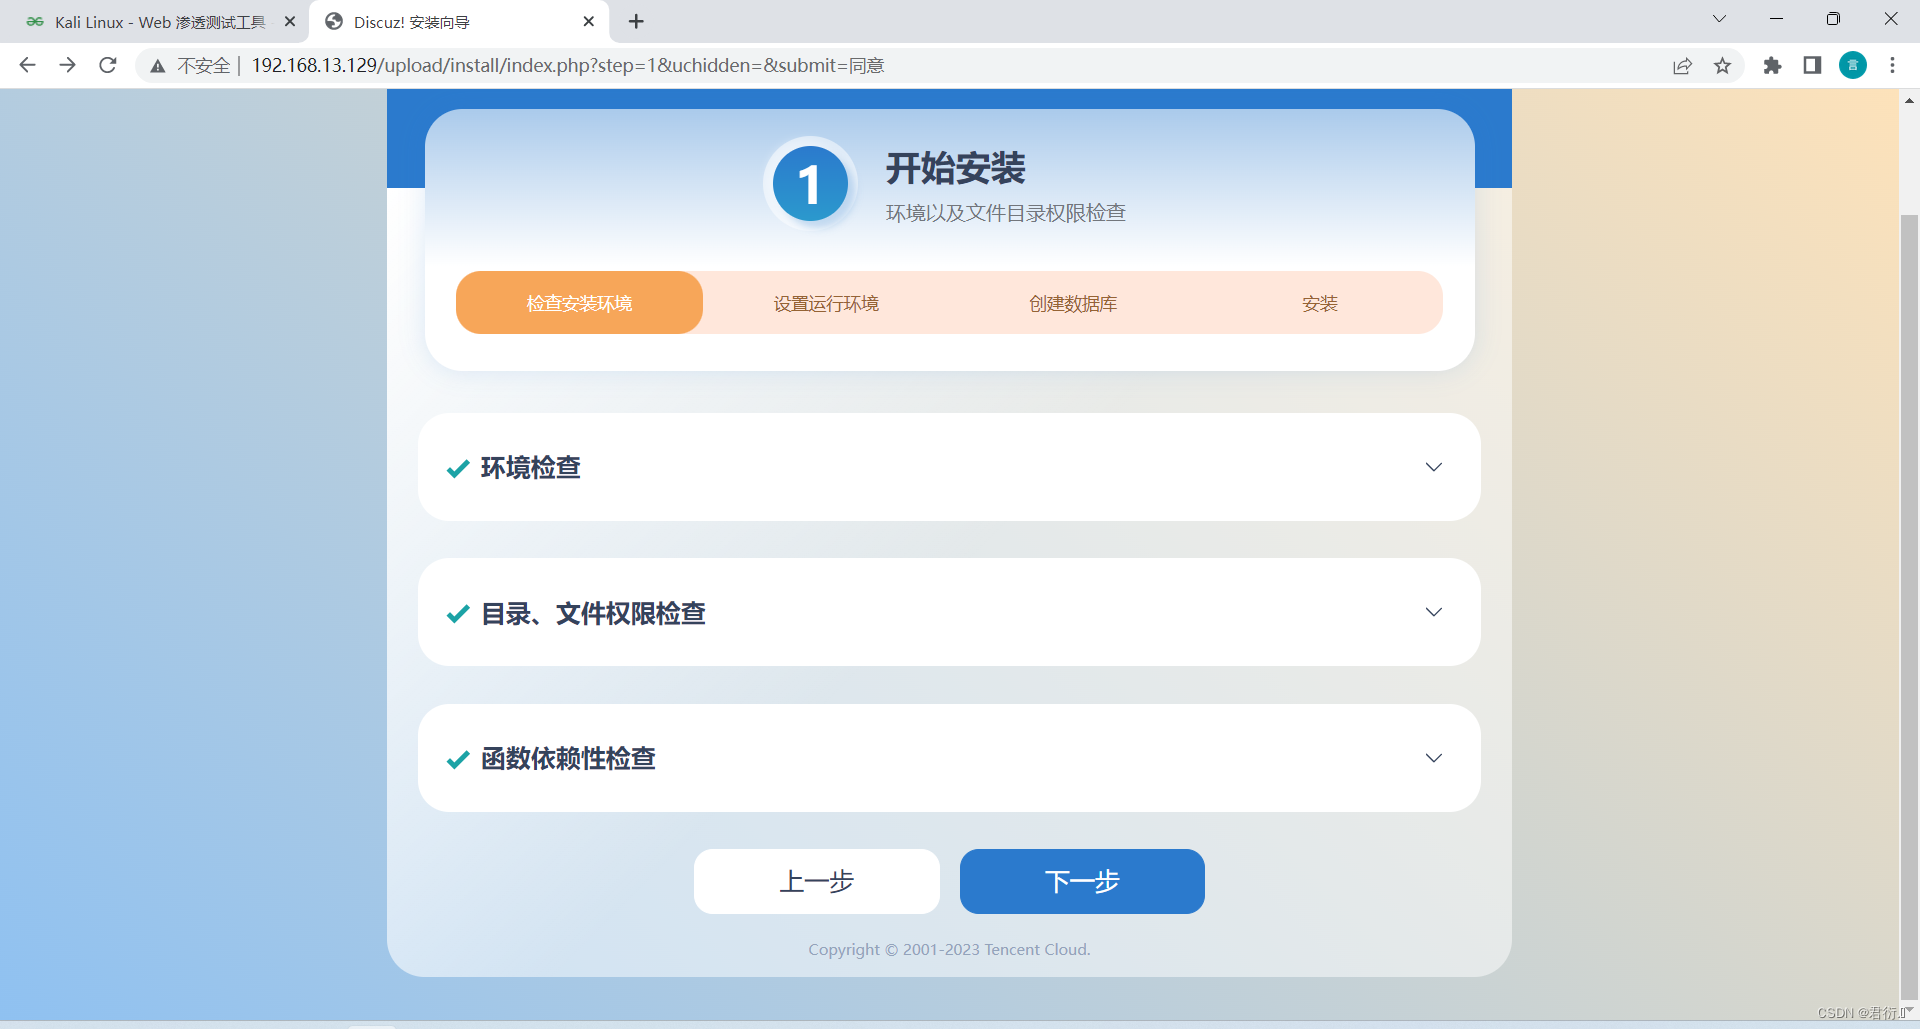Share this page via share icon
This screenshot has width=1920, height=1029.
click(x=1682, y=66)
